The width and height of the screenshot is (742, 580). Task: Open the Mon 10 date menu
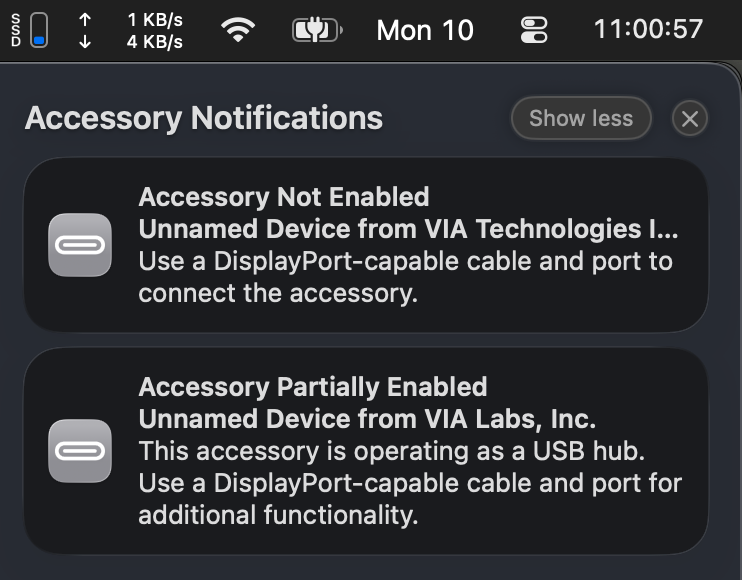point(425,30)
